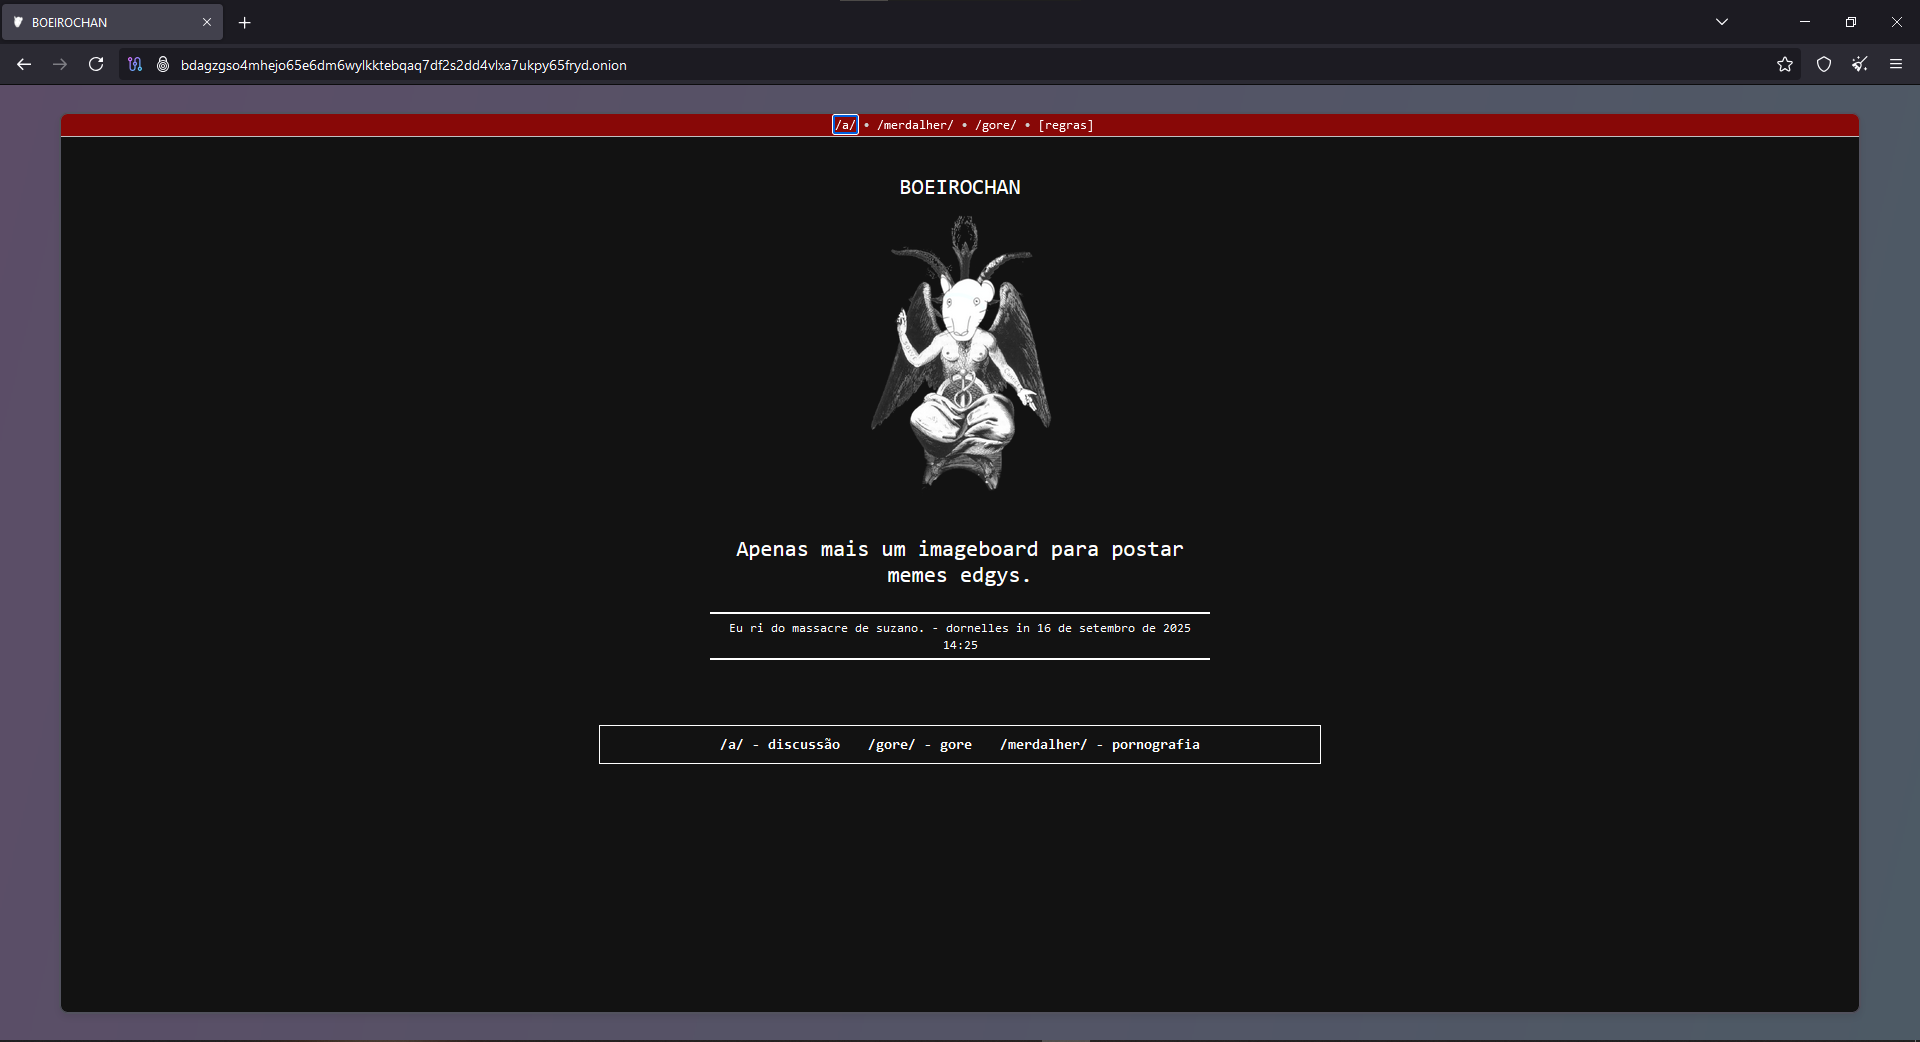Click the /merdalher/ link in top bar
1920x1042 pixels.
[915, 125]
